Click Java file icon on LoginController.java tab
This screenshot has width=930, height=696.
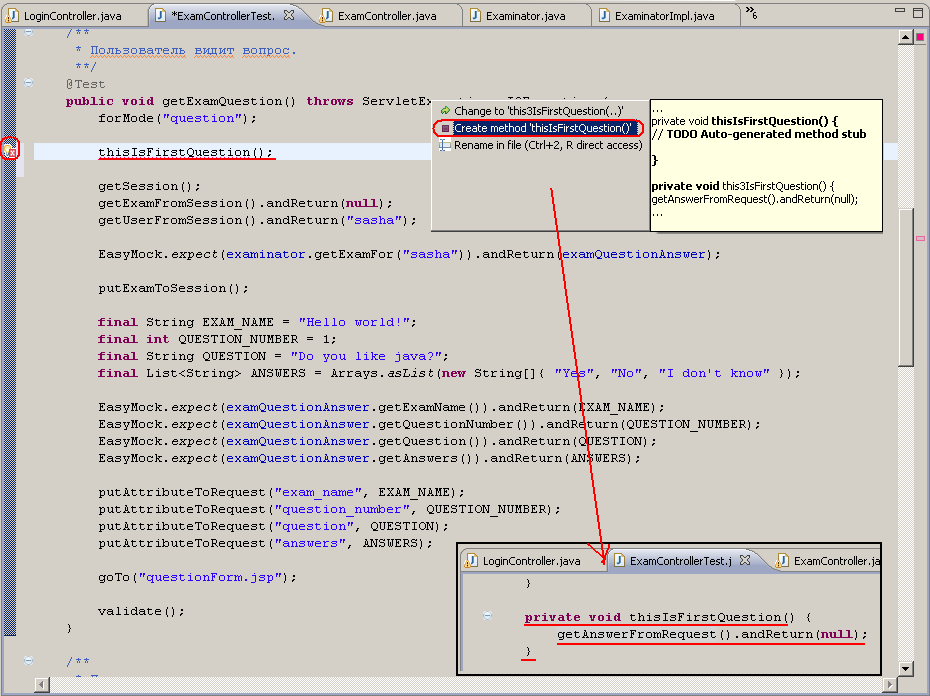point(11,15)
